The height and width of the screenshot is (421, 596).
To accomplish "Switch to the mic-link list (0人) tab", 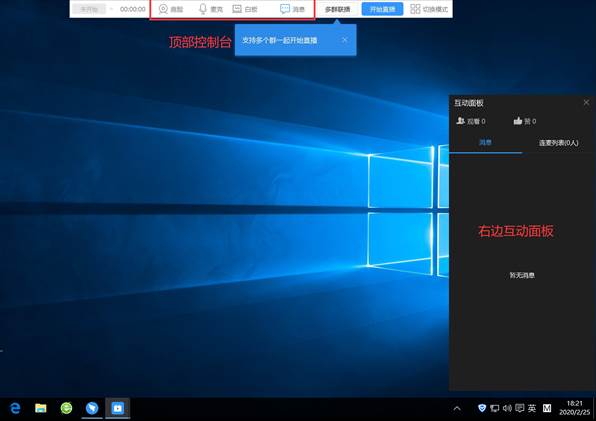I will point(558,143).
